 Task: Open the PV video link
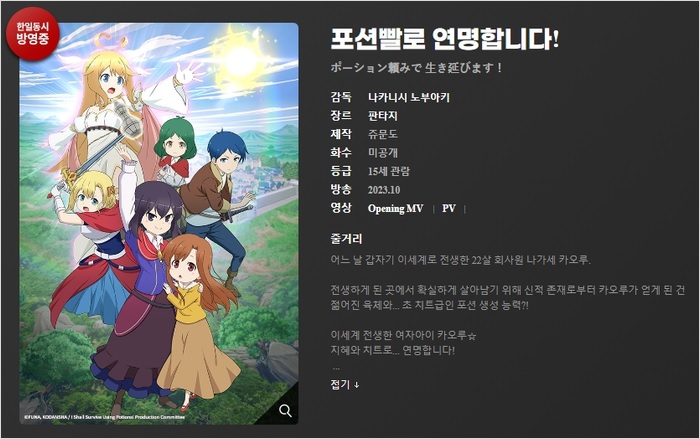coord(449,209)
